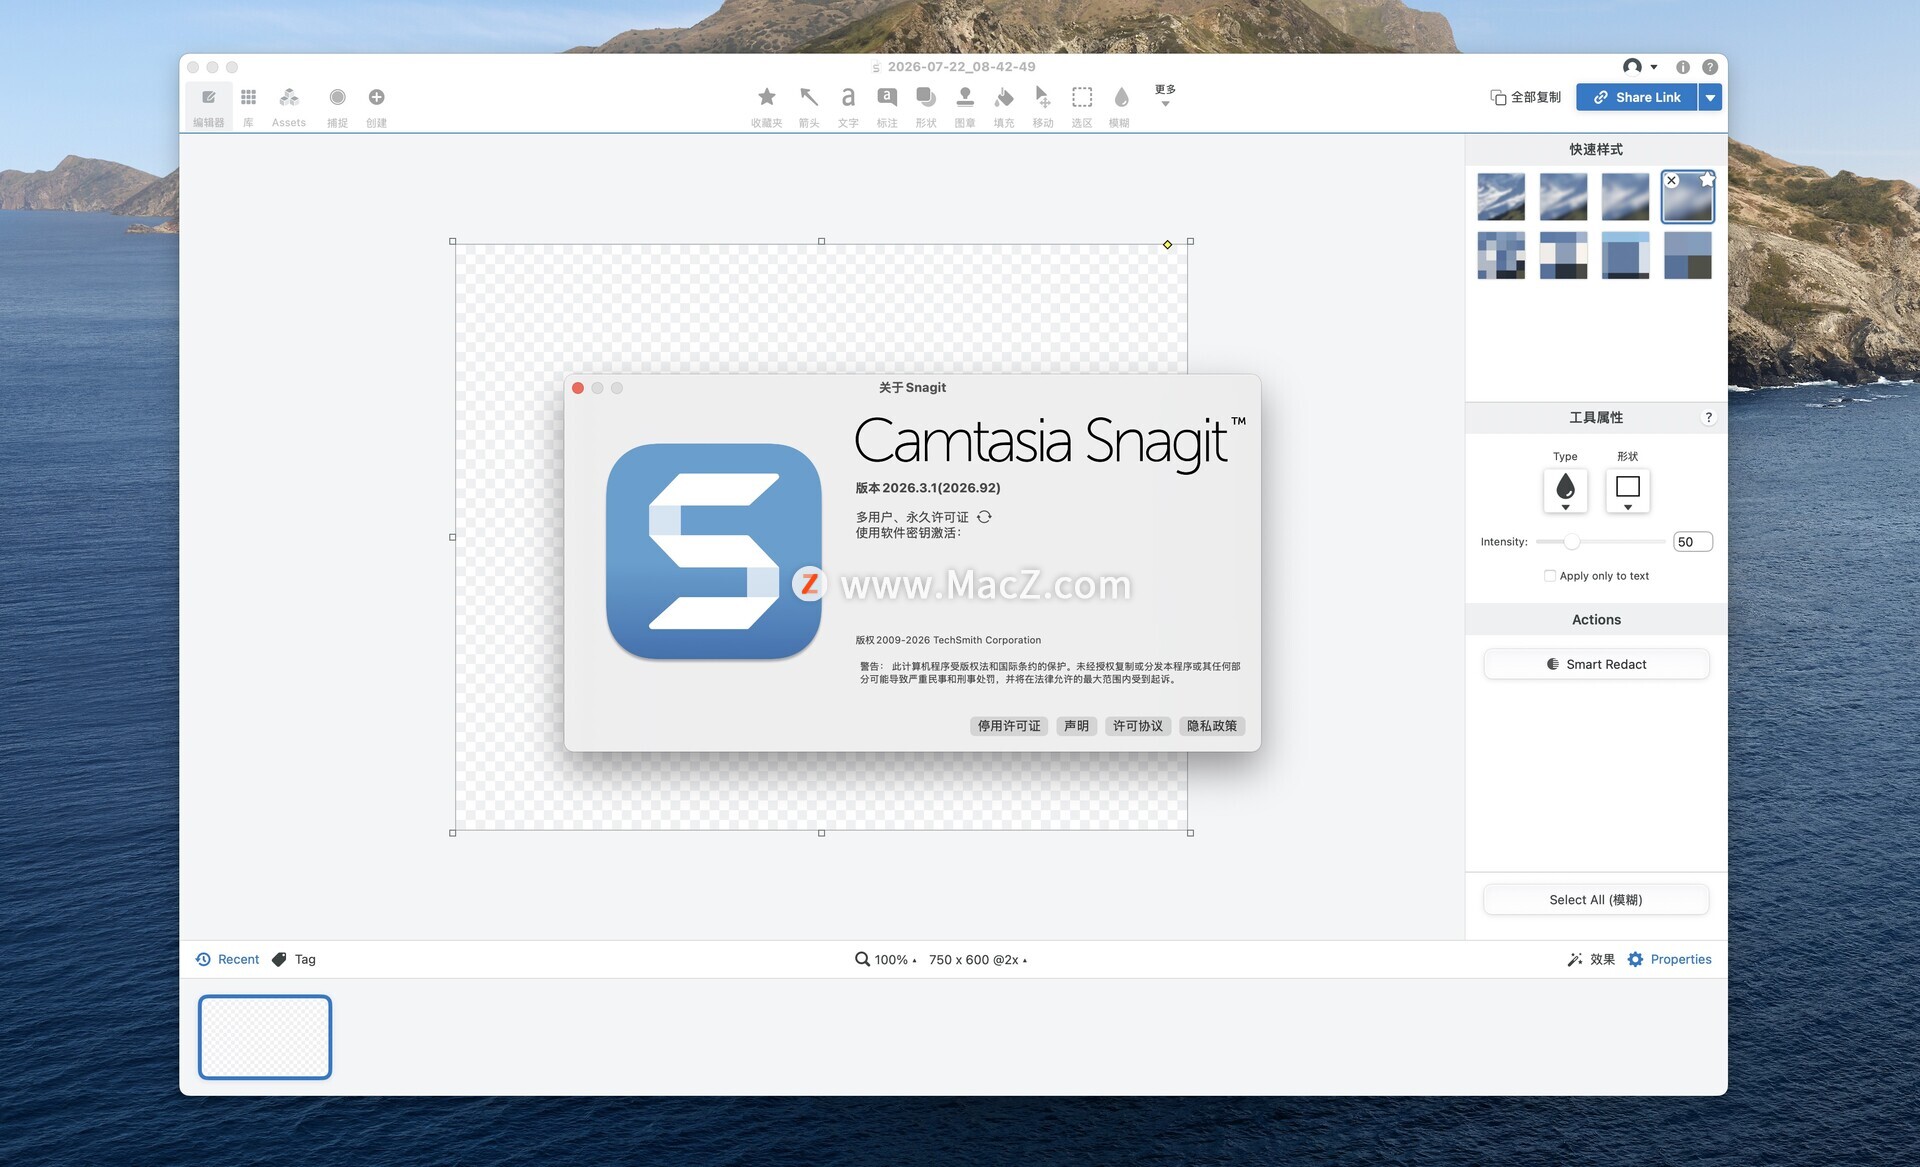Toggle the 效果 effects panel
Viewport: 1920px width, 1167px height.
[1591, 959]
